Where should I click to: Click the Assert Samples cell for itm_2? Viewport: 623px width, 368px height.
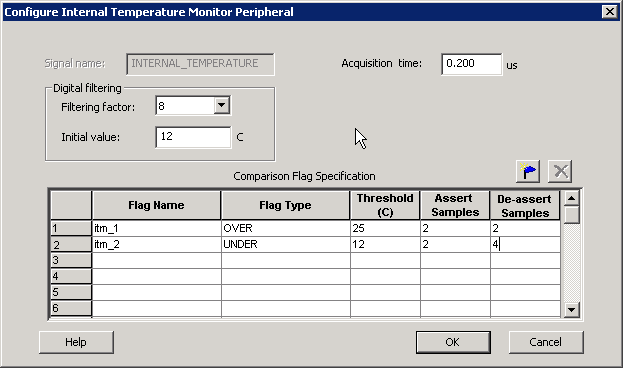point(455,244)
